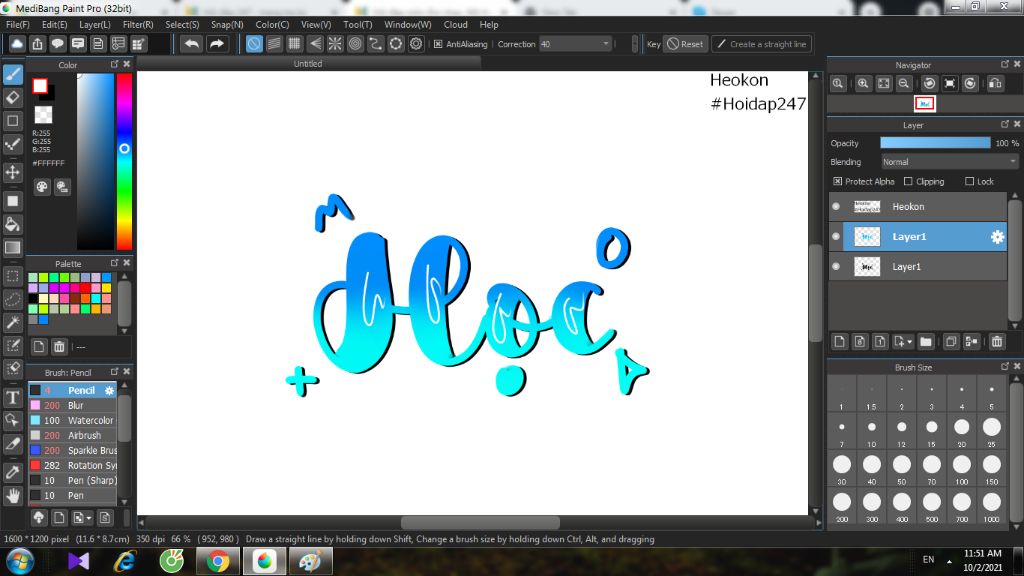This screenshot has height=576, width=1024.
Task: Click the rainbow hue bar
Action: (x=124, y=161)
